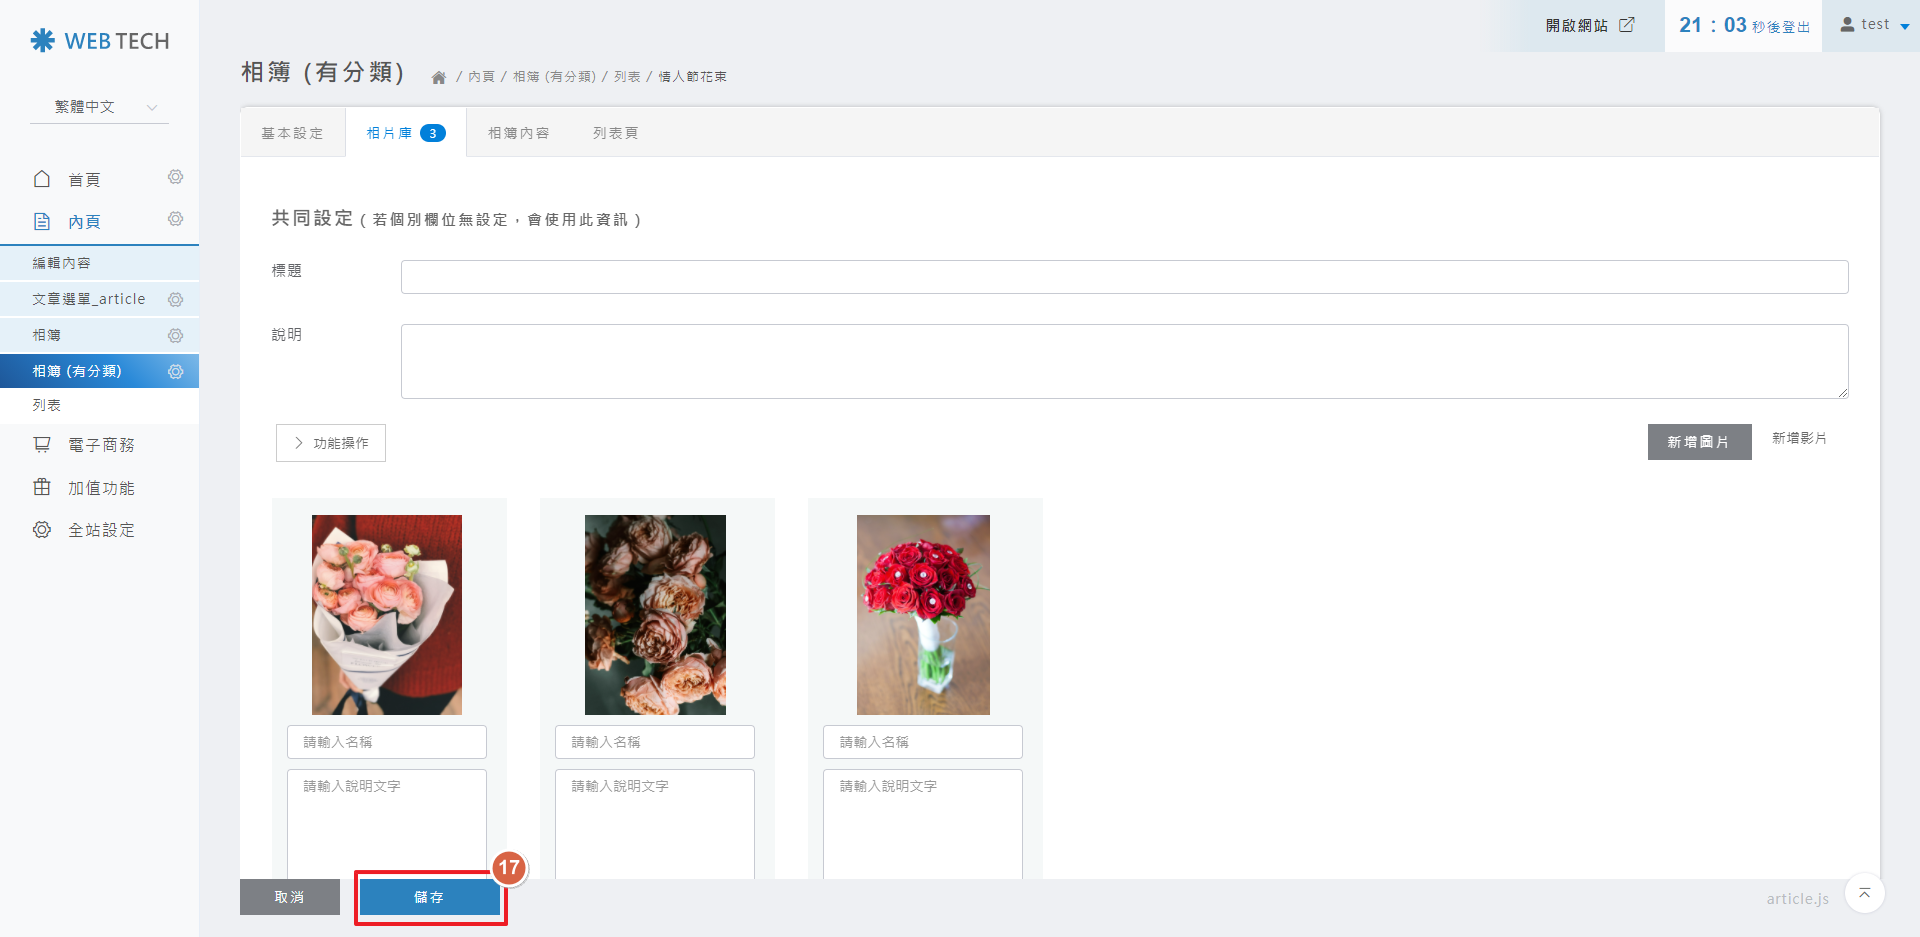The width and height of the screenshot is (1920, 937).
Task: Open the 繁體中文 language dropdown
Action: [100, 107]
